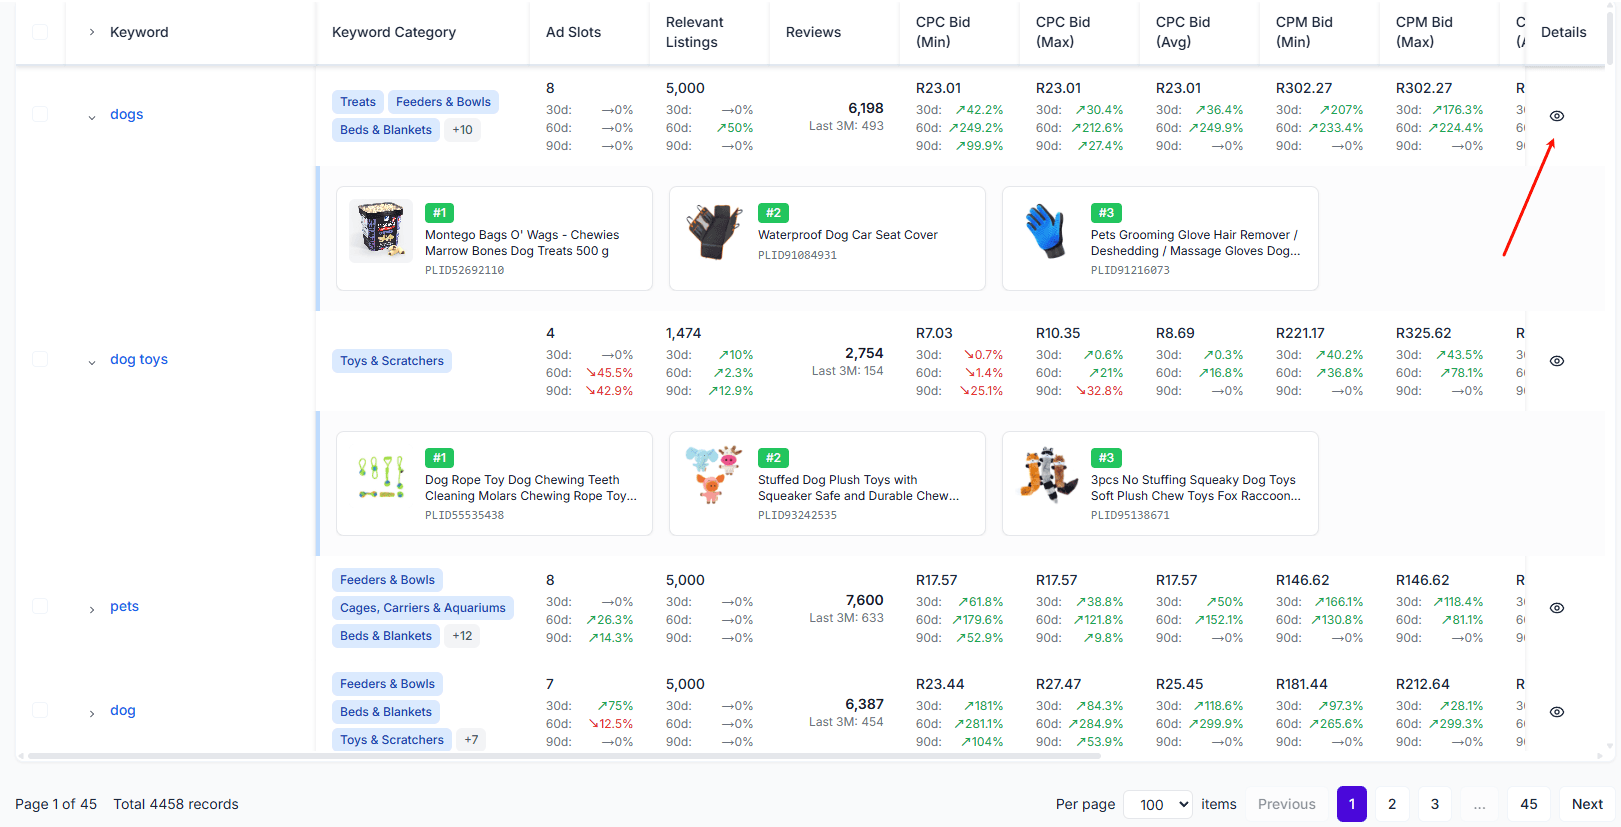Expand all rows via Keyword header chevron
The height and width of the screenshot is (827, 1621).
[x=92, y=32]
